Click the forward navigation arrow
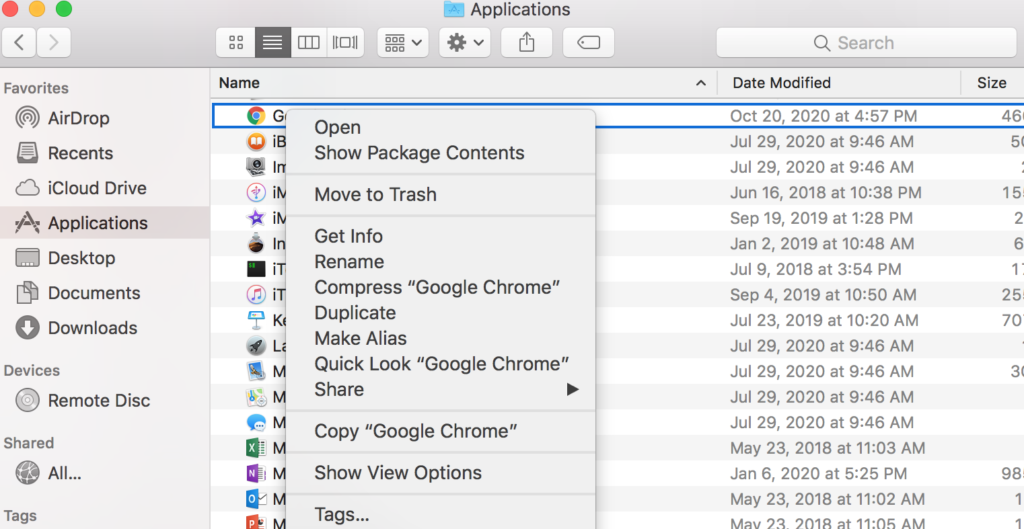 coord(53,42)
